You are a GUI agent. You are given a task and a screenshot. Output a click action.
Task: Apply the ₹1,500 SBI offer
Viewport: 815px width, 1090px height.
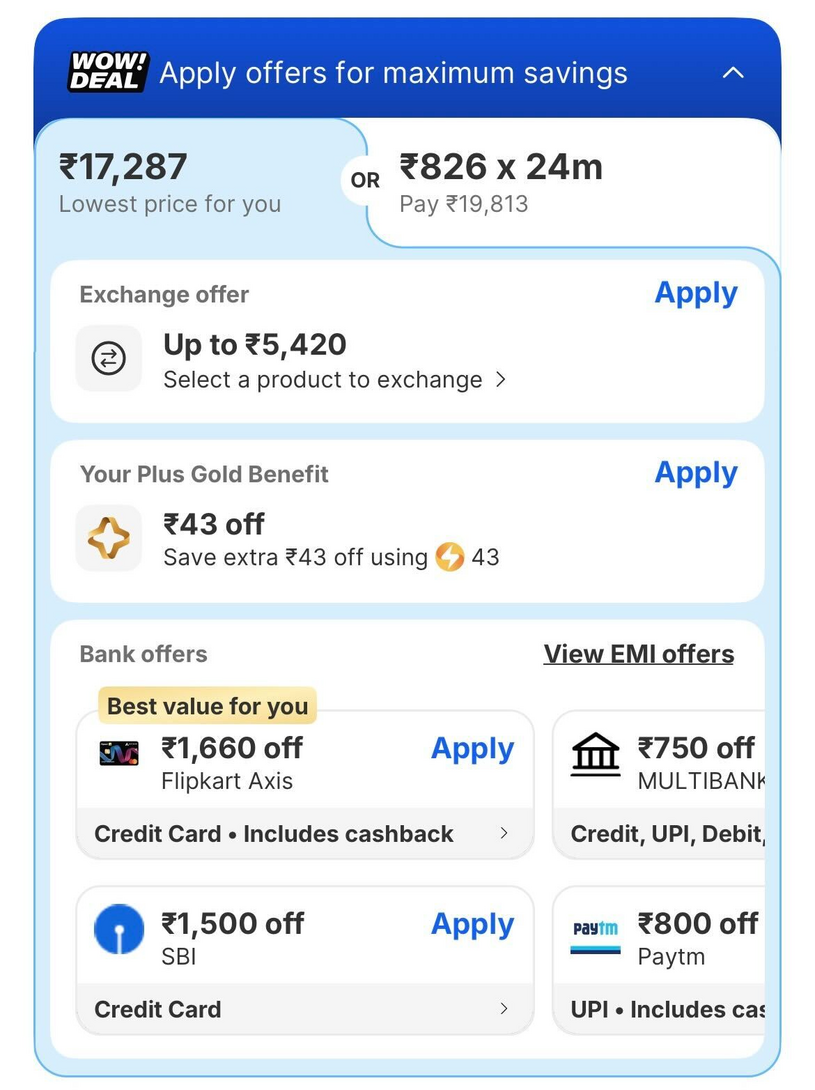click(472, 925)
